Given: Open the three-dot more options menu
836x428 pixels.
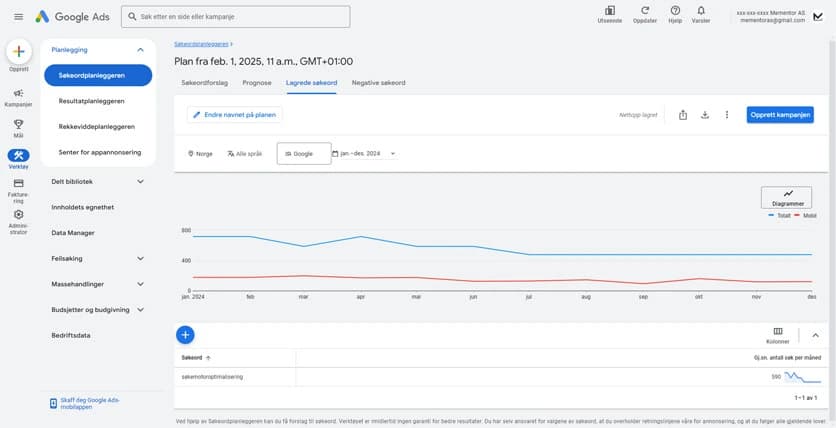Looking at the screenshot, I should click(727, 115).
